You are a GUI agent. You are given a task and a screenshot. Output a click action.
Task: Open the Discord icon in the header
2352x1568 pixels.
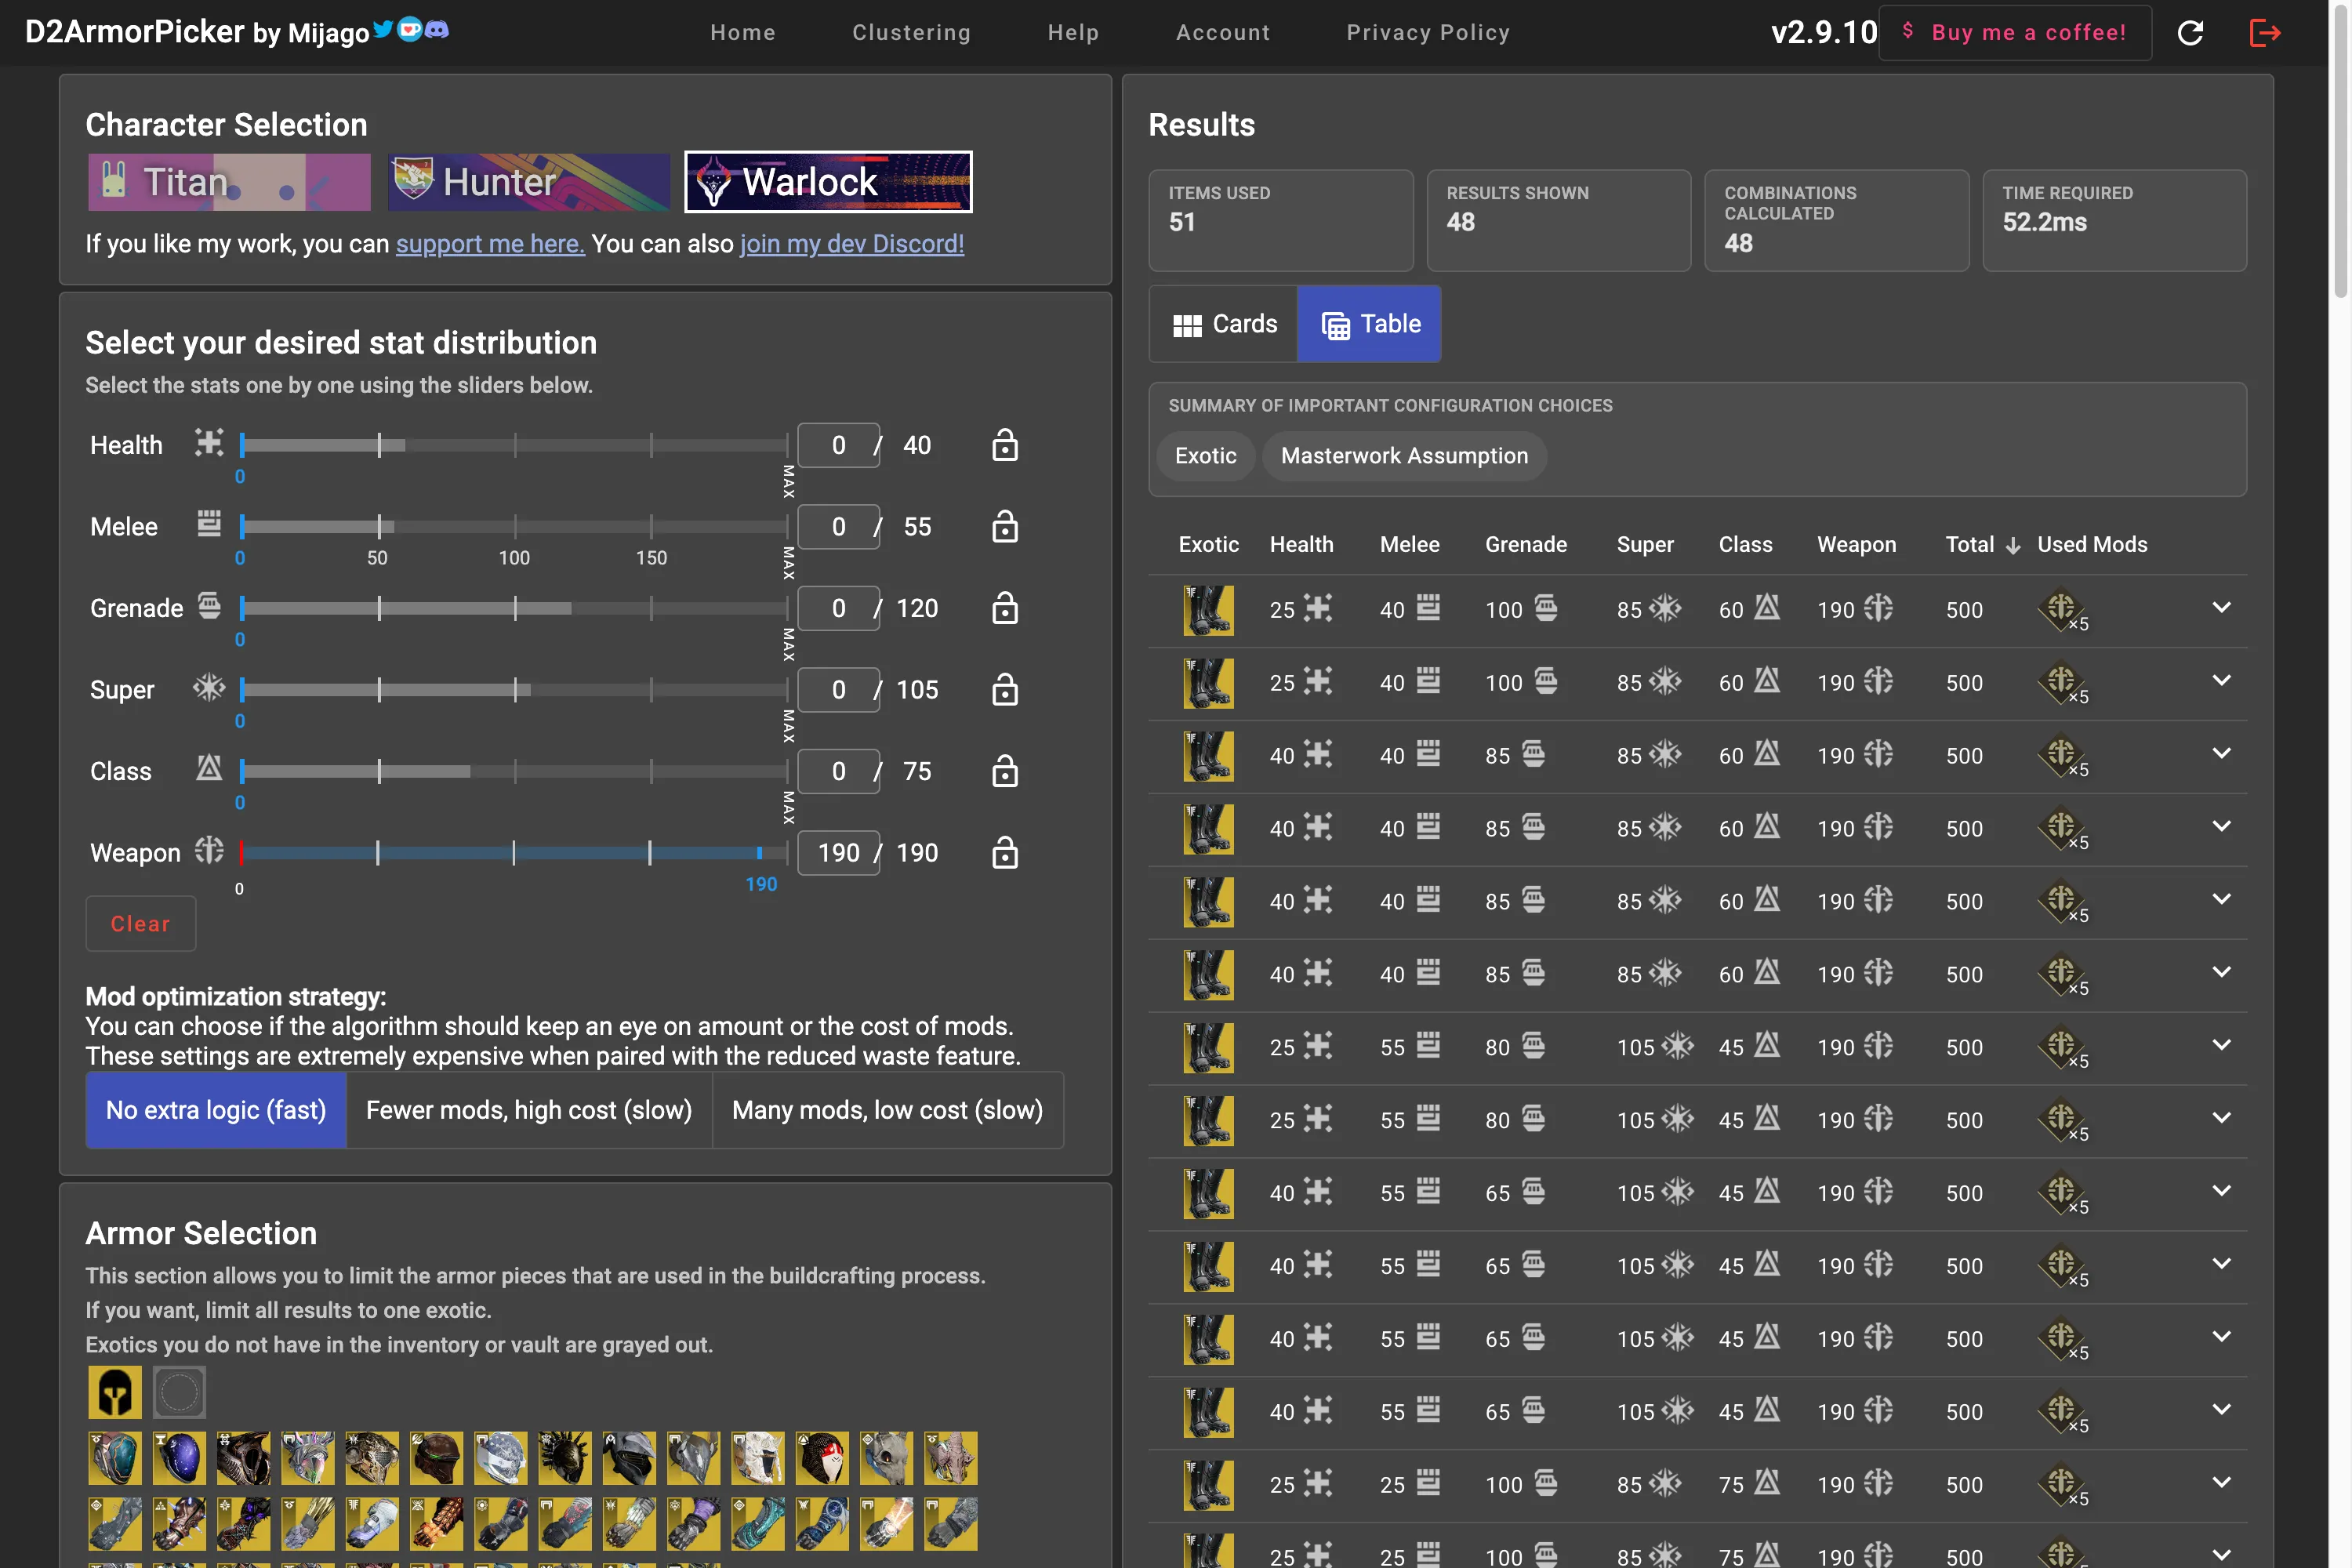coord(436,30)
